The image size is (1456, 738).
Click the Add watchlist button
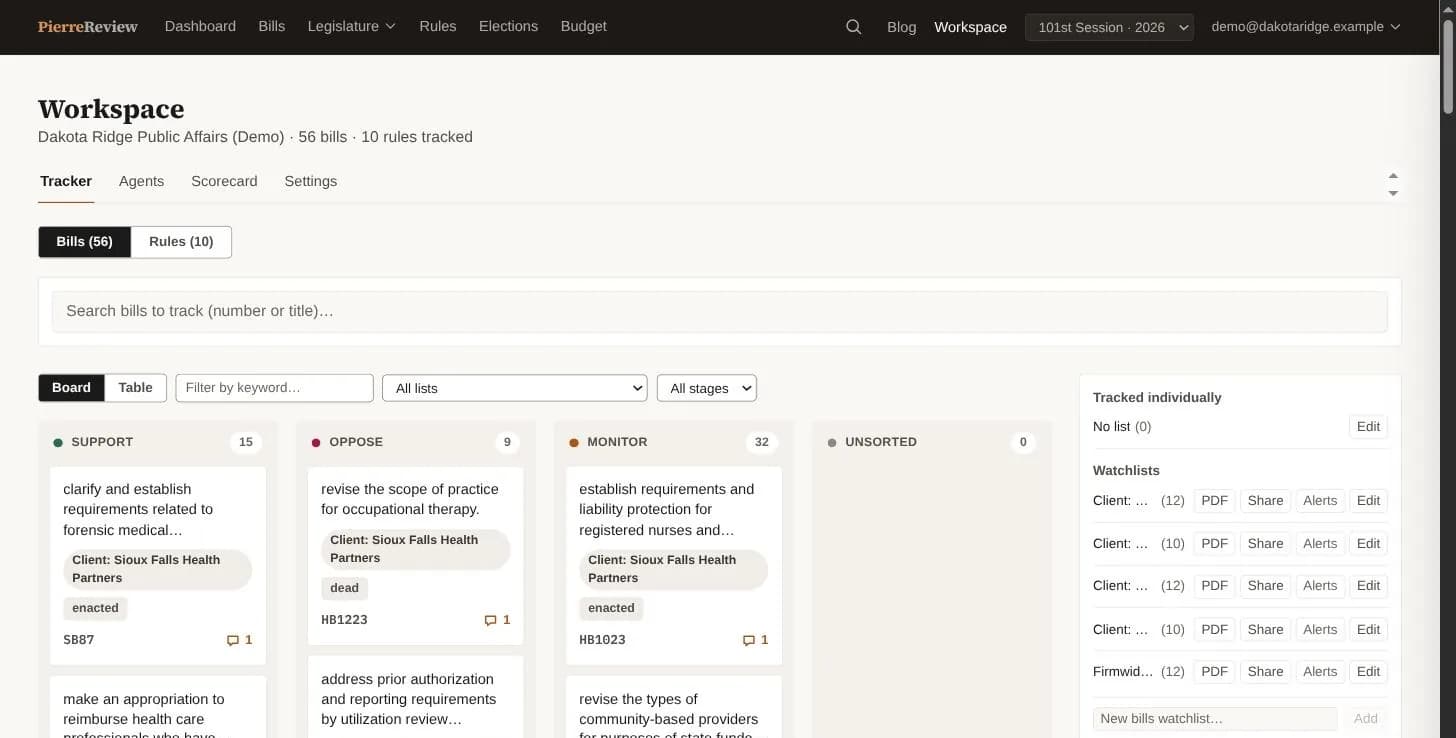tap(1365, 718)
